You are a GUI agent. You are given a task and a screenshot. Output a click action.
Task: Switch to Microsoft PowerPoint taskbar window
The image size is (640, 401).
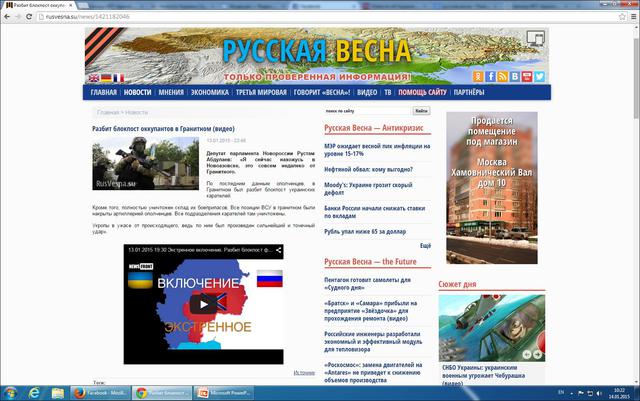click(223, 393)
